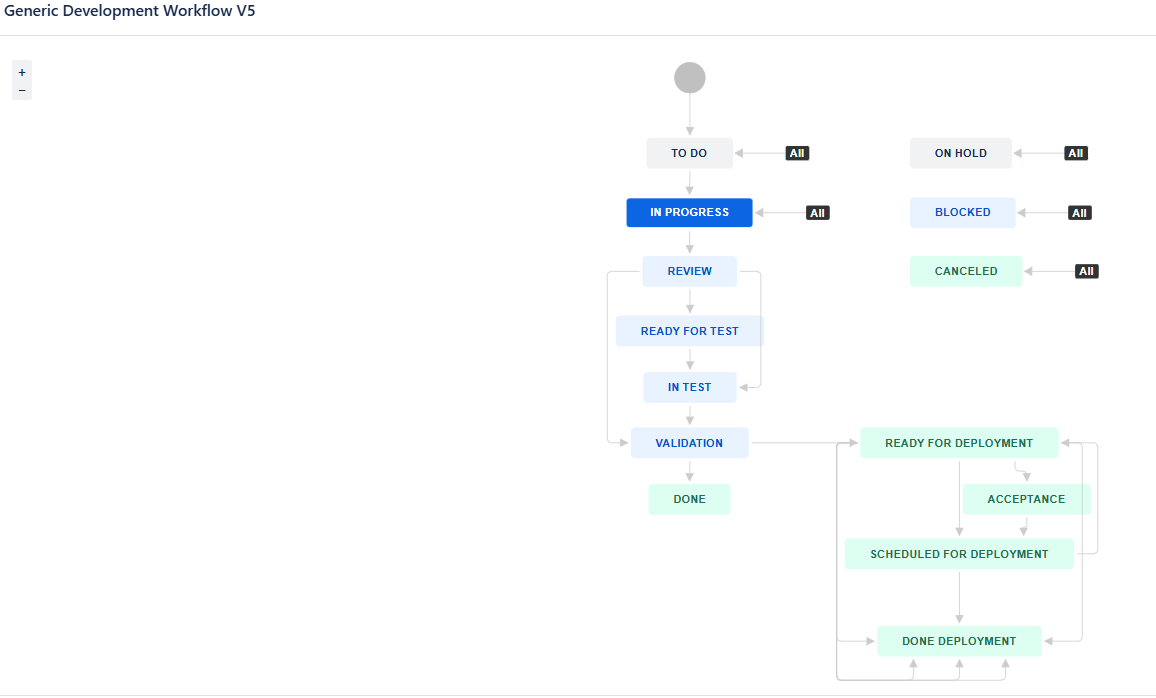Click the All badge beside IN PROGRESS
The image size is (1156, 698).
[x=818, y=213]
